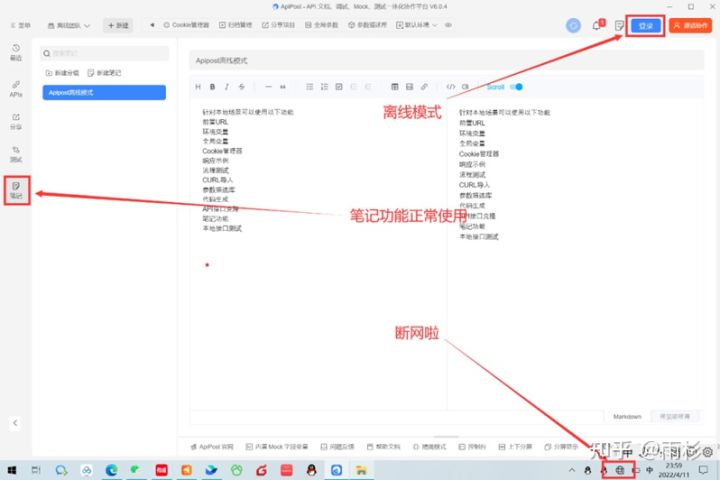
Task: Click the network globe tray icon
Action: click(619, 470)
